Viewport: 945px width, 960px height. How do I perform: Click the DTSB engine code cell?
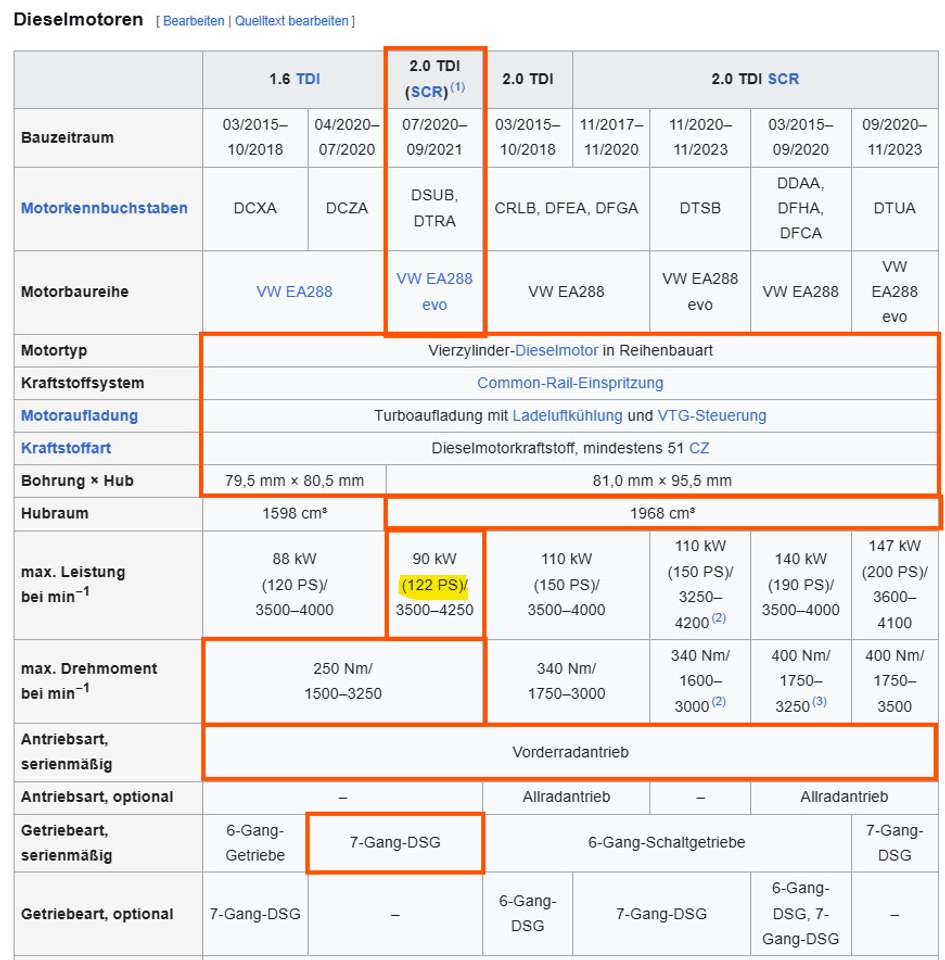[x=700, y=208]
